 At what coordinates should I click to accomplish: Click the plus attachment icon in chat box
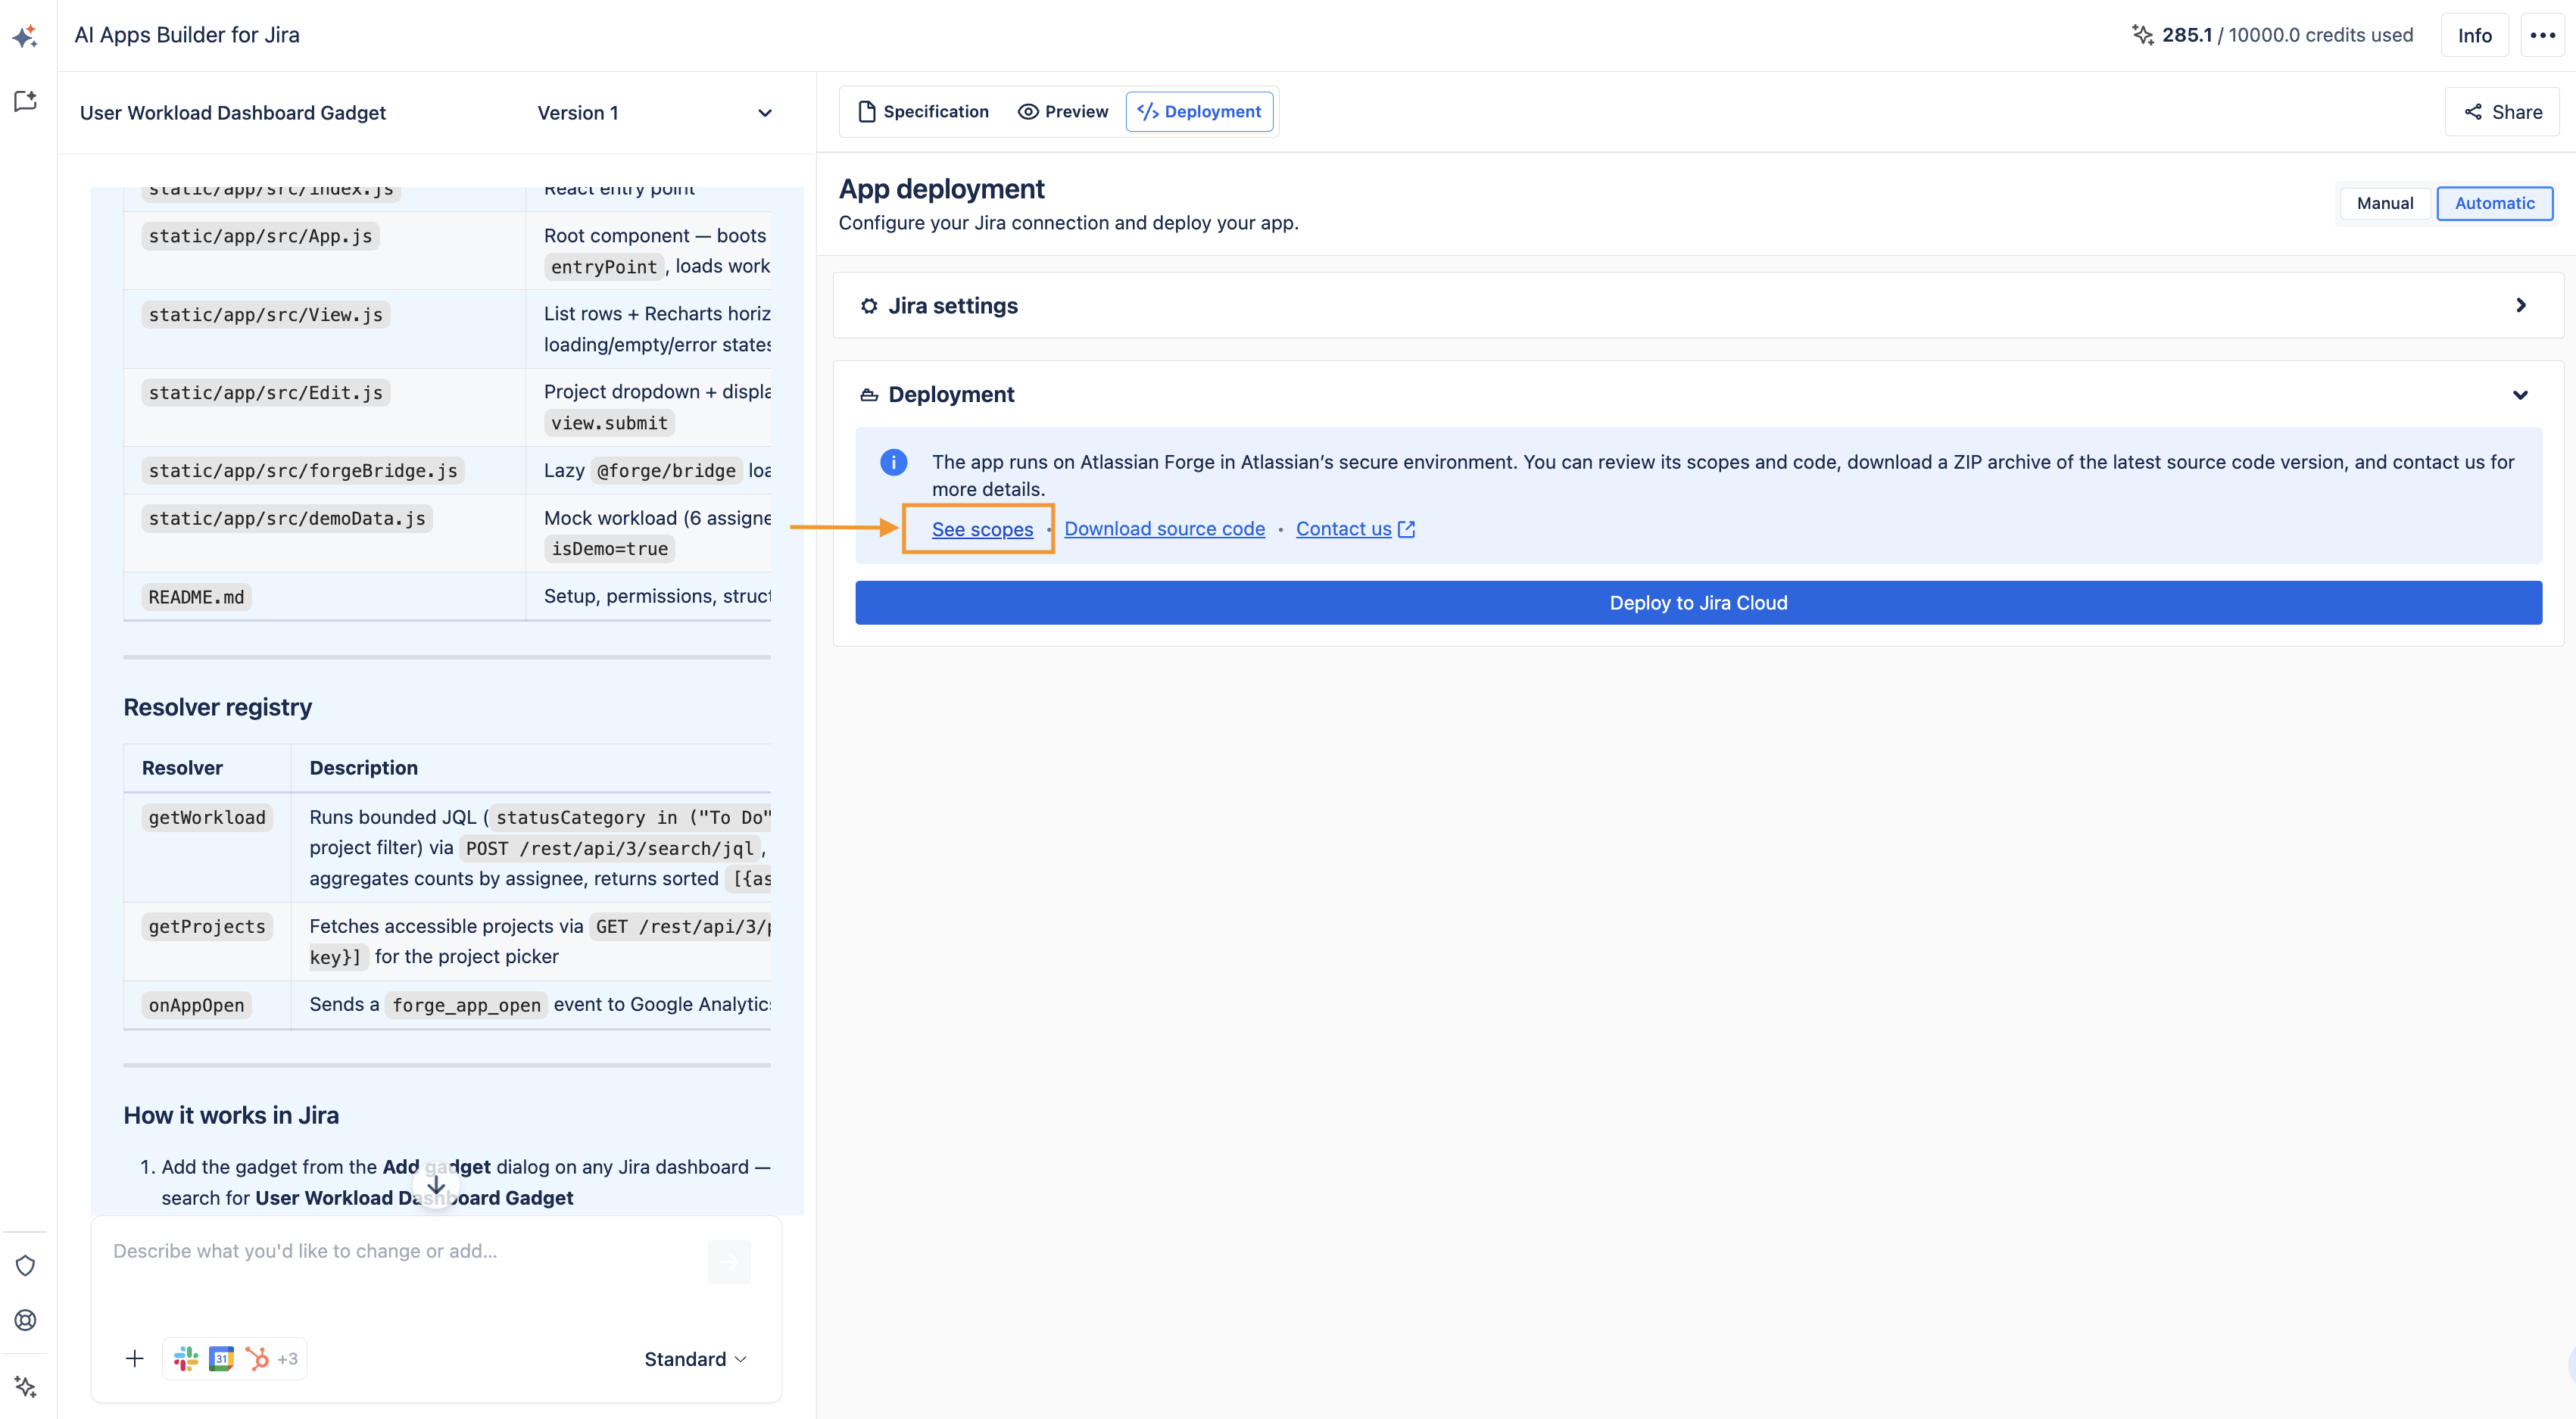click(x=134, y=1358)
